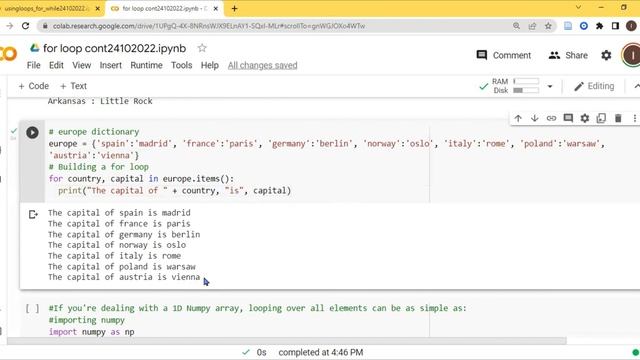The height and width of the screenshot is (360, 640).
Task: Open Google Drive icon beside notebook title
Action: click(x=35, y=48)
